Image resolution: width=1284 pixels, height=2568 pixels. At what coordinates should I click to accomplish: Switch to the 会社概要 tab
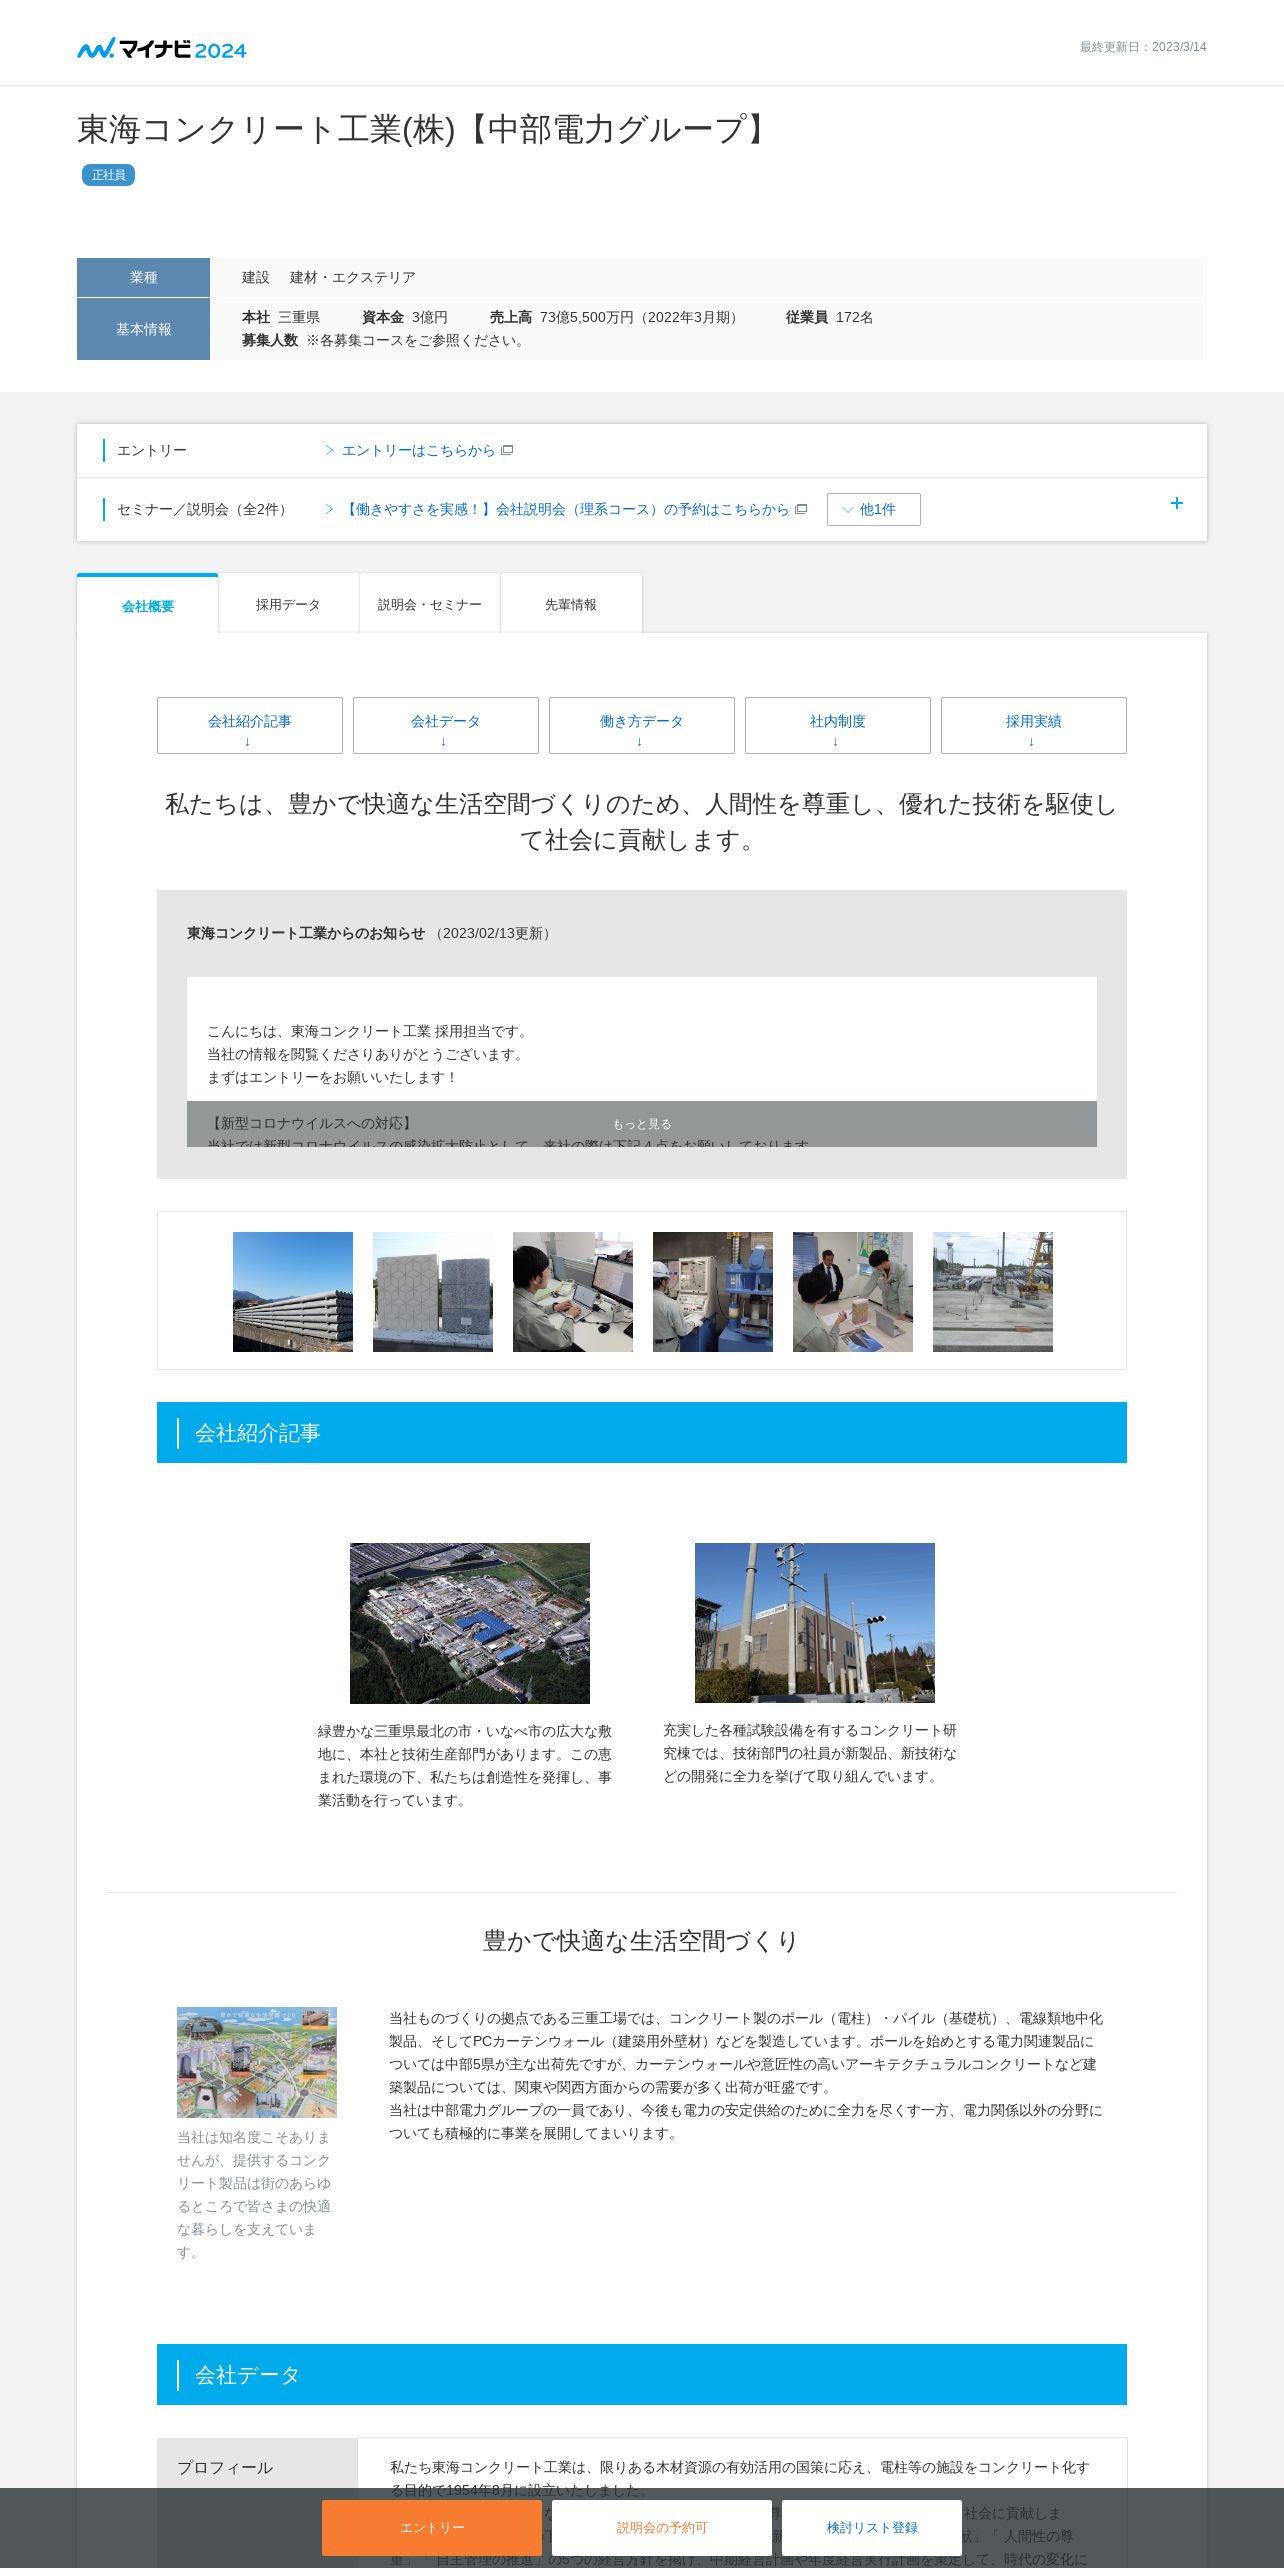pos(148,605)
